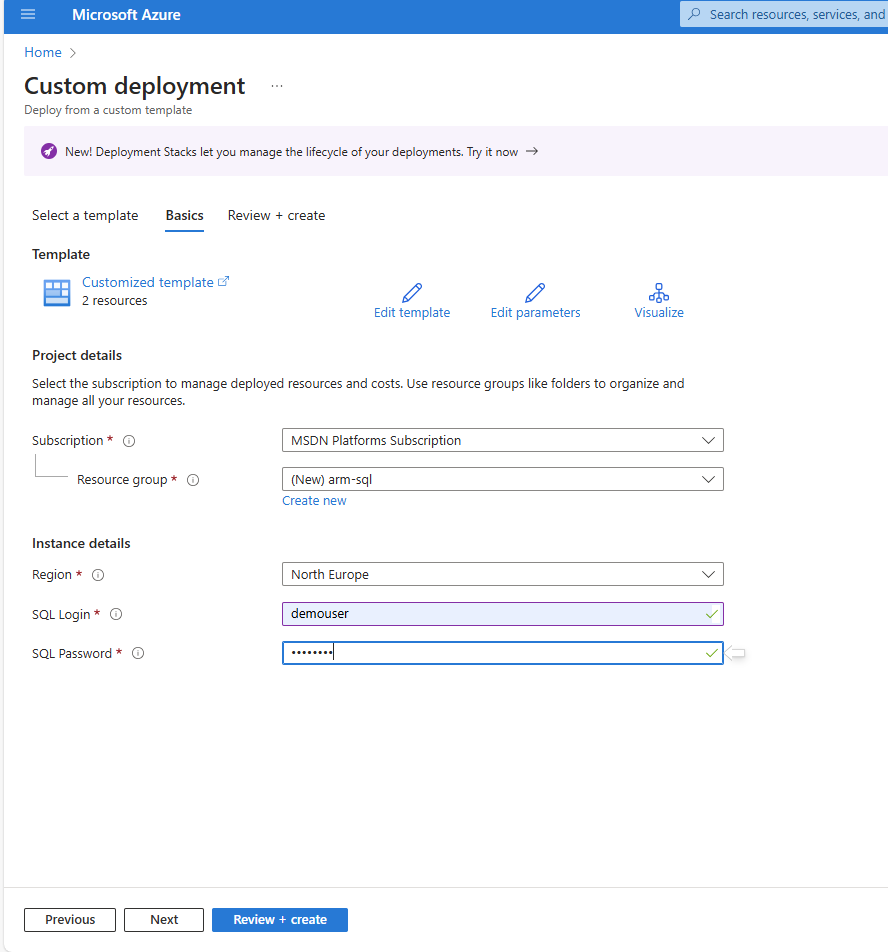This screenshot has height=952, width=888.
Task: Expand the Subscription dropdown
Action: click(x=502, y=440)
